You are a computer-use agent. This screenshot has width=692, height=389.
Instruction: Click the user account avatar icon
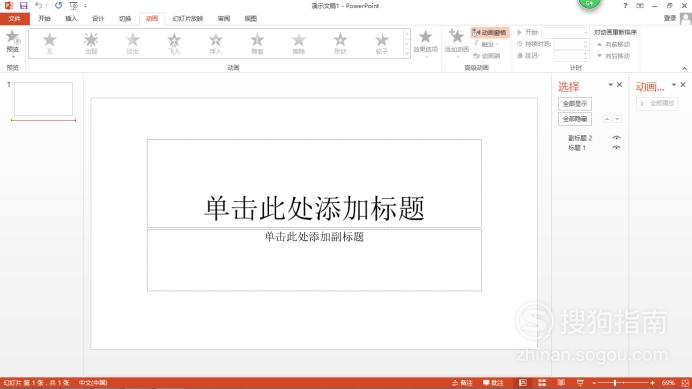click(x=686, y=19)
